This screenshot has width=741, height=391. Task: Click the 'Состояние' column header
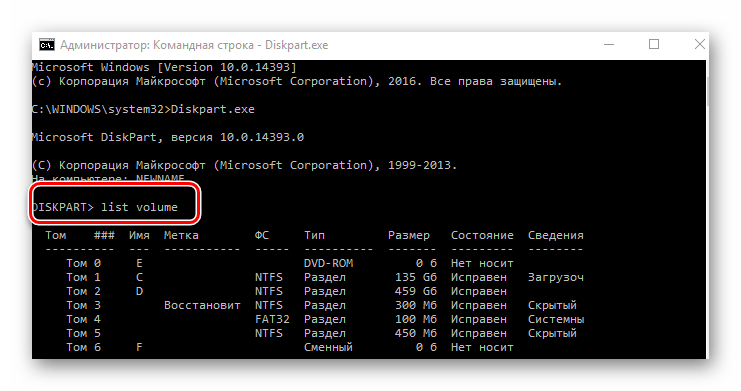(x=482, y=235)
